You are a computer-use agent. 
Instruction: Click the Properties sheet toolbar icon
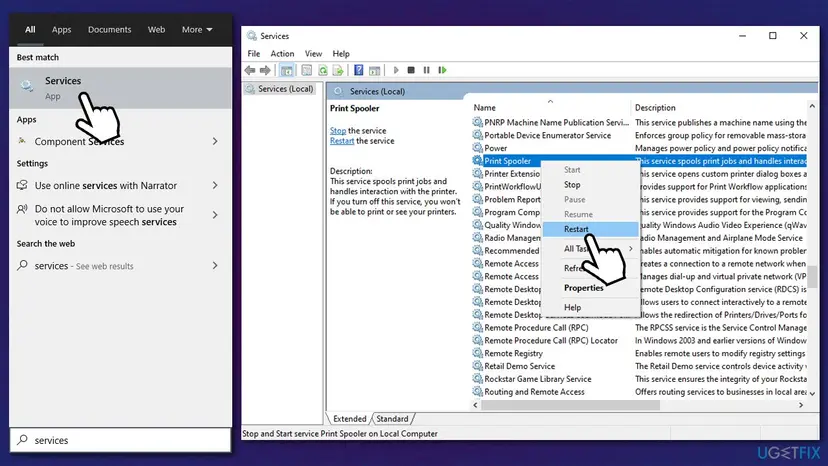307,70
